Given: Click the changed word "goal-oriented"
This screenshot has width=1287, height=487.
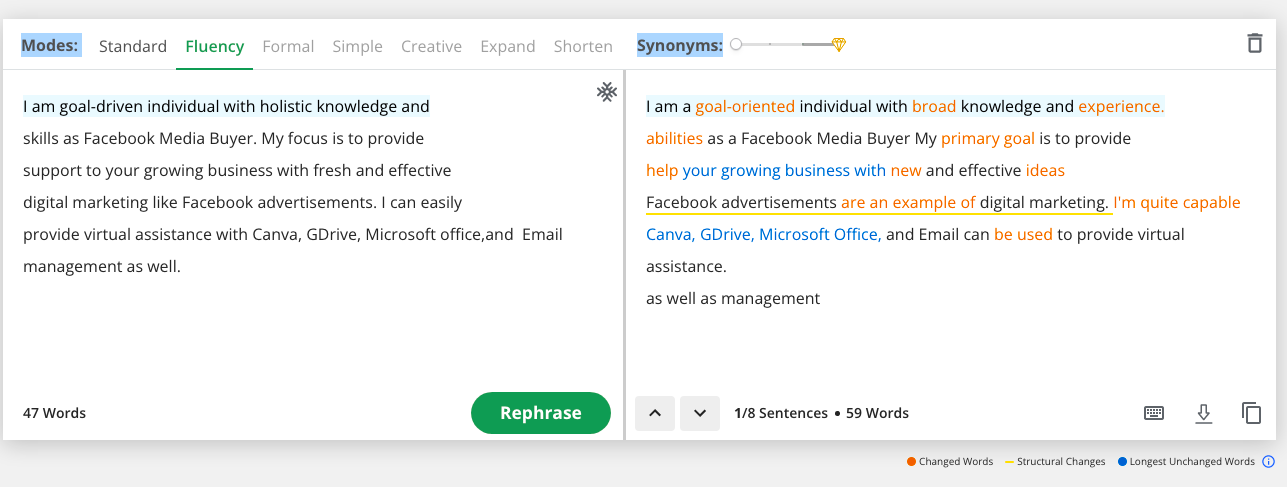Looking at the screenshot, I should [745, 106].
